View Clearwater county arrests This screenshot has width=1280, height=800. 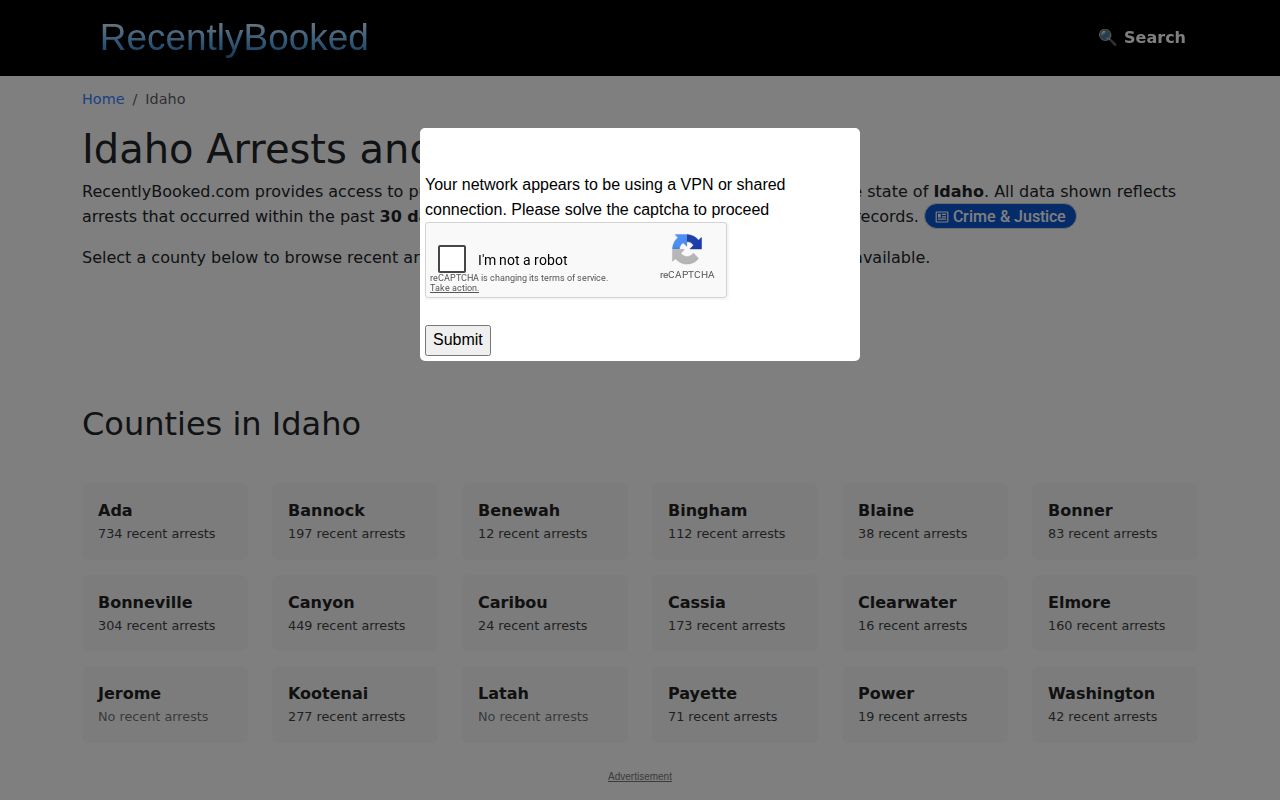[925, 613]
